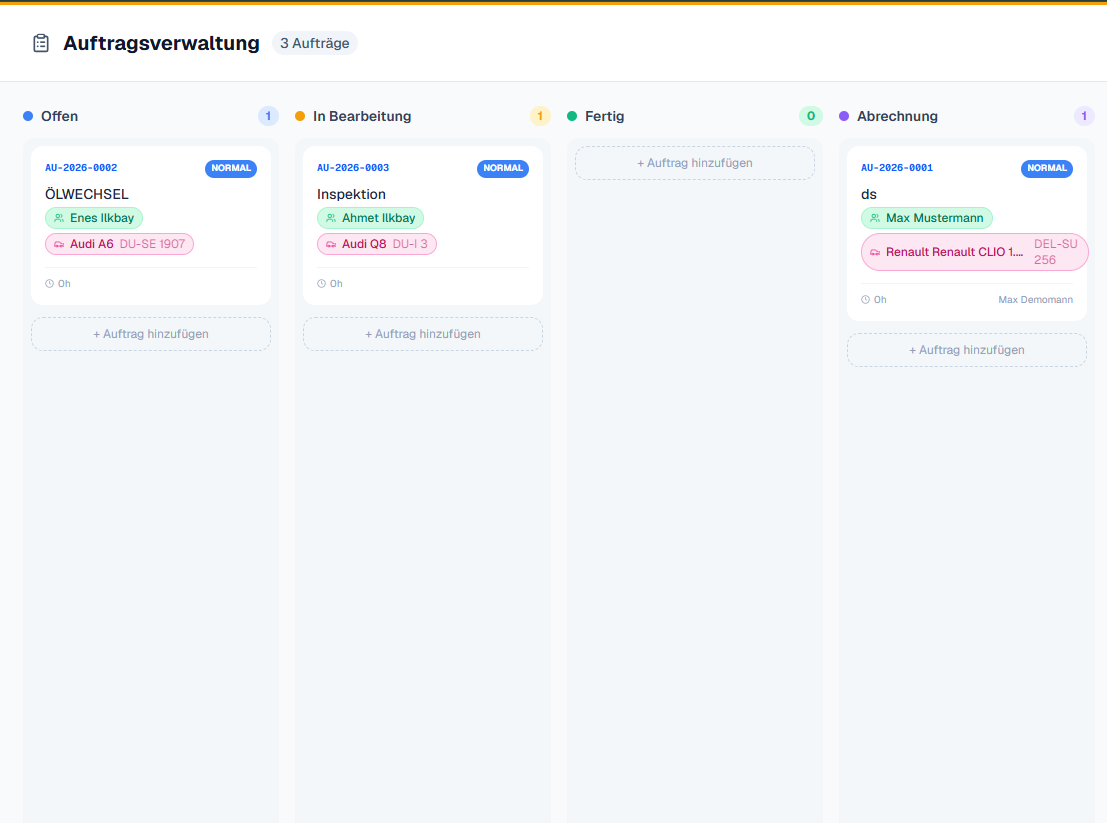This screenshot has height=823, width=1107.
Task: Click the DEL-SU 256 license plate text
Action: [1055, 252]
